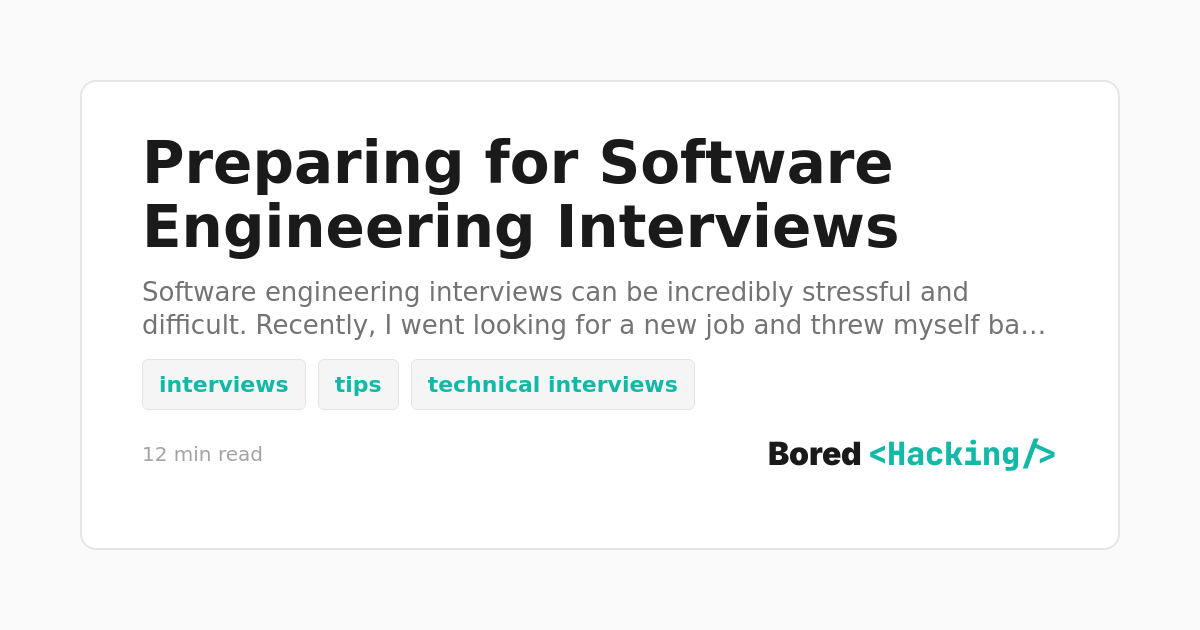Select the "tips" tag chip
Image resolution: width=1200 pixels, height=630 pixels.
(x=358, y=385)
